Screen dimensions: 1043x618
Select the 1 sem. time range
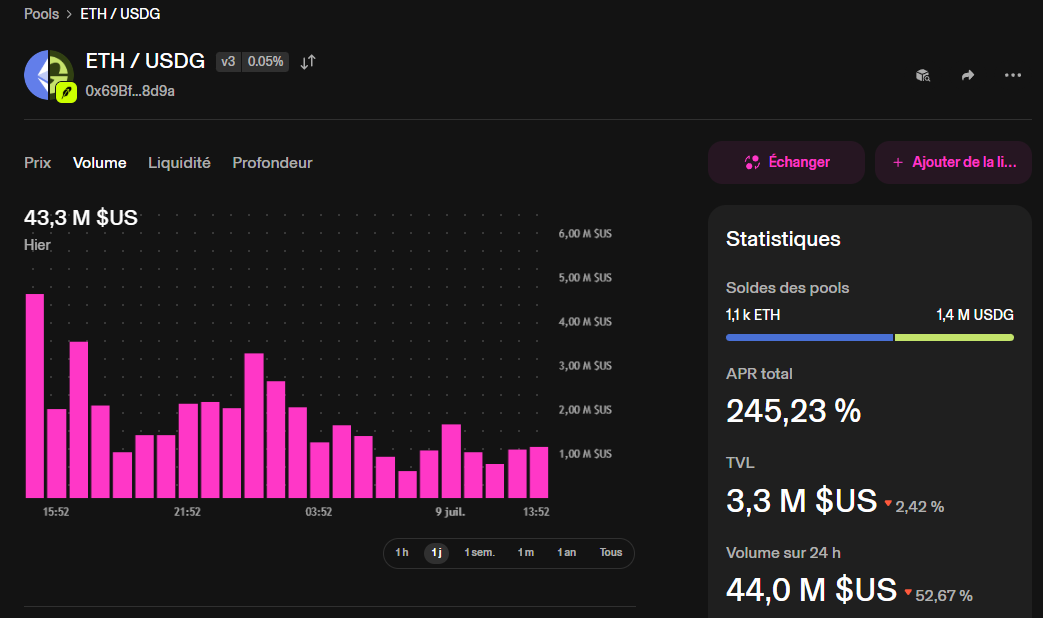tap(480, 553)
